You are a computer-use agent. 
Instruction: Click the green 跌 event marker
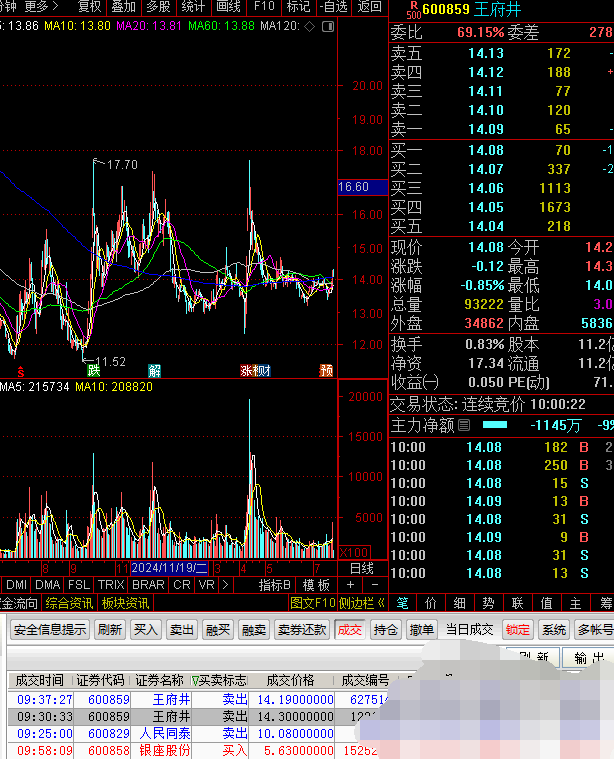pos(93,371)
